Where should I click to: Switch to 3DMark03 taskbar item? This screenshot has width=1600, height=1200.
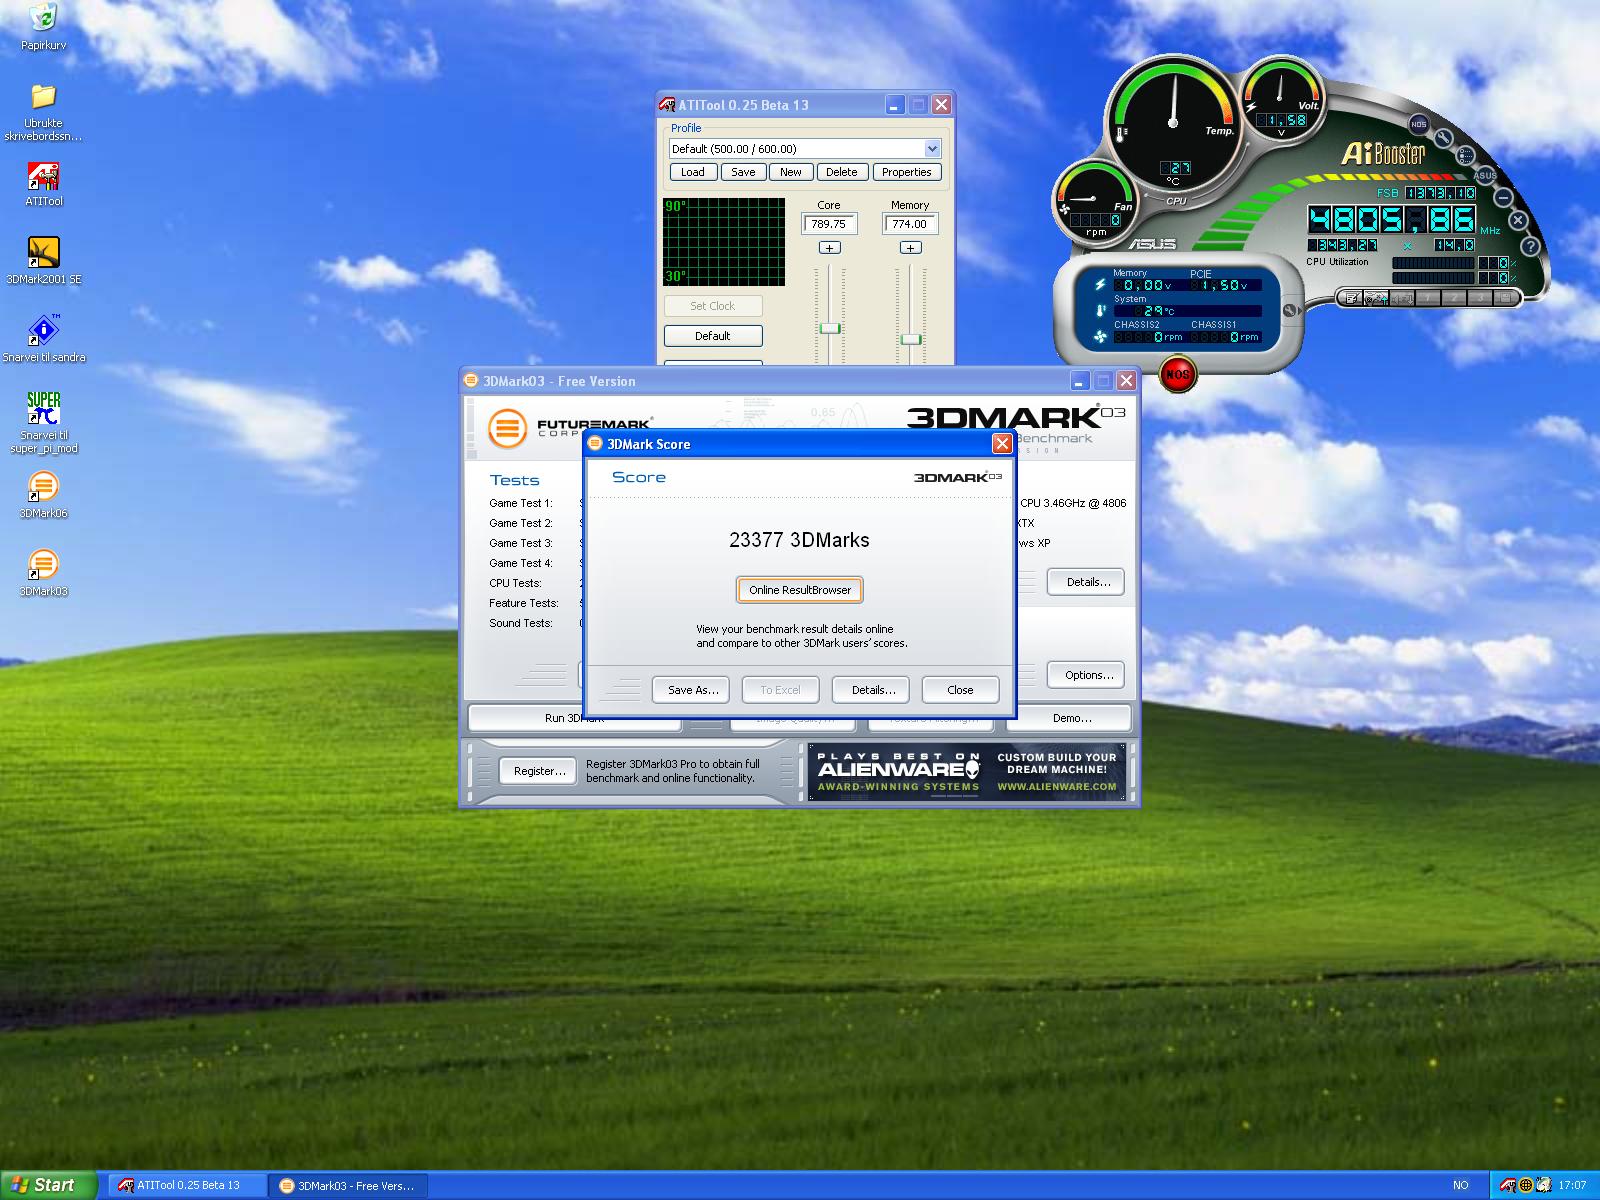click(349, 1185)
